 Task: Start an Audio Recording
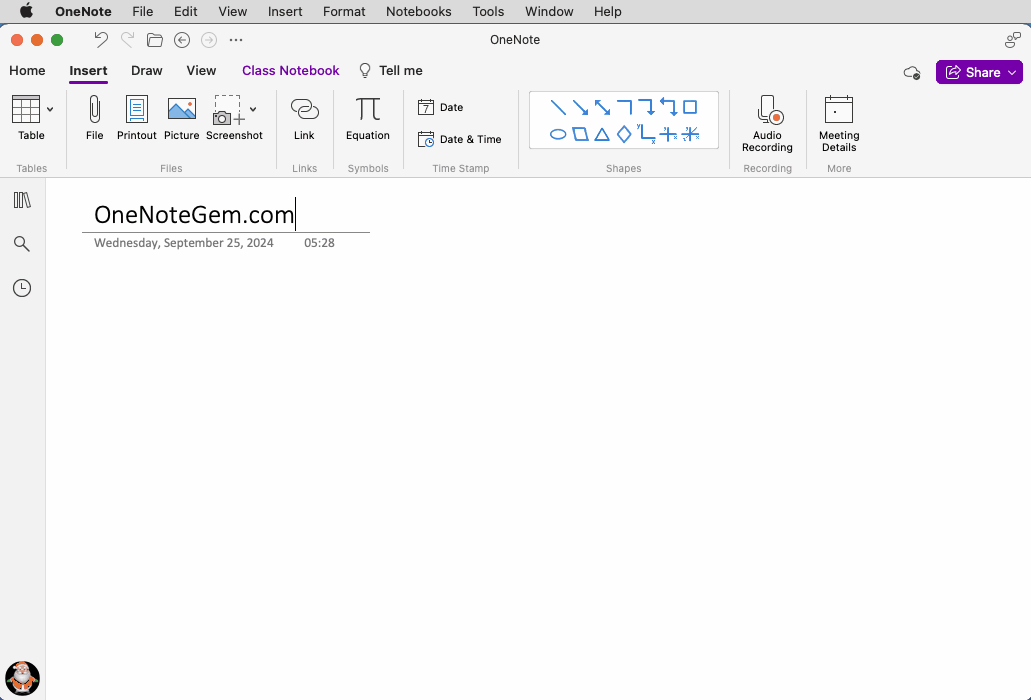click(767, 124)
